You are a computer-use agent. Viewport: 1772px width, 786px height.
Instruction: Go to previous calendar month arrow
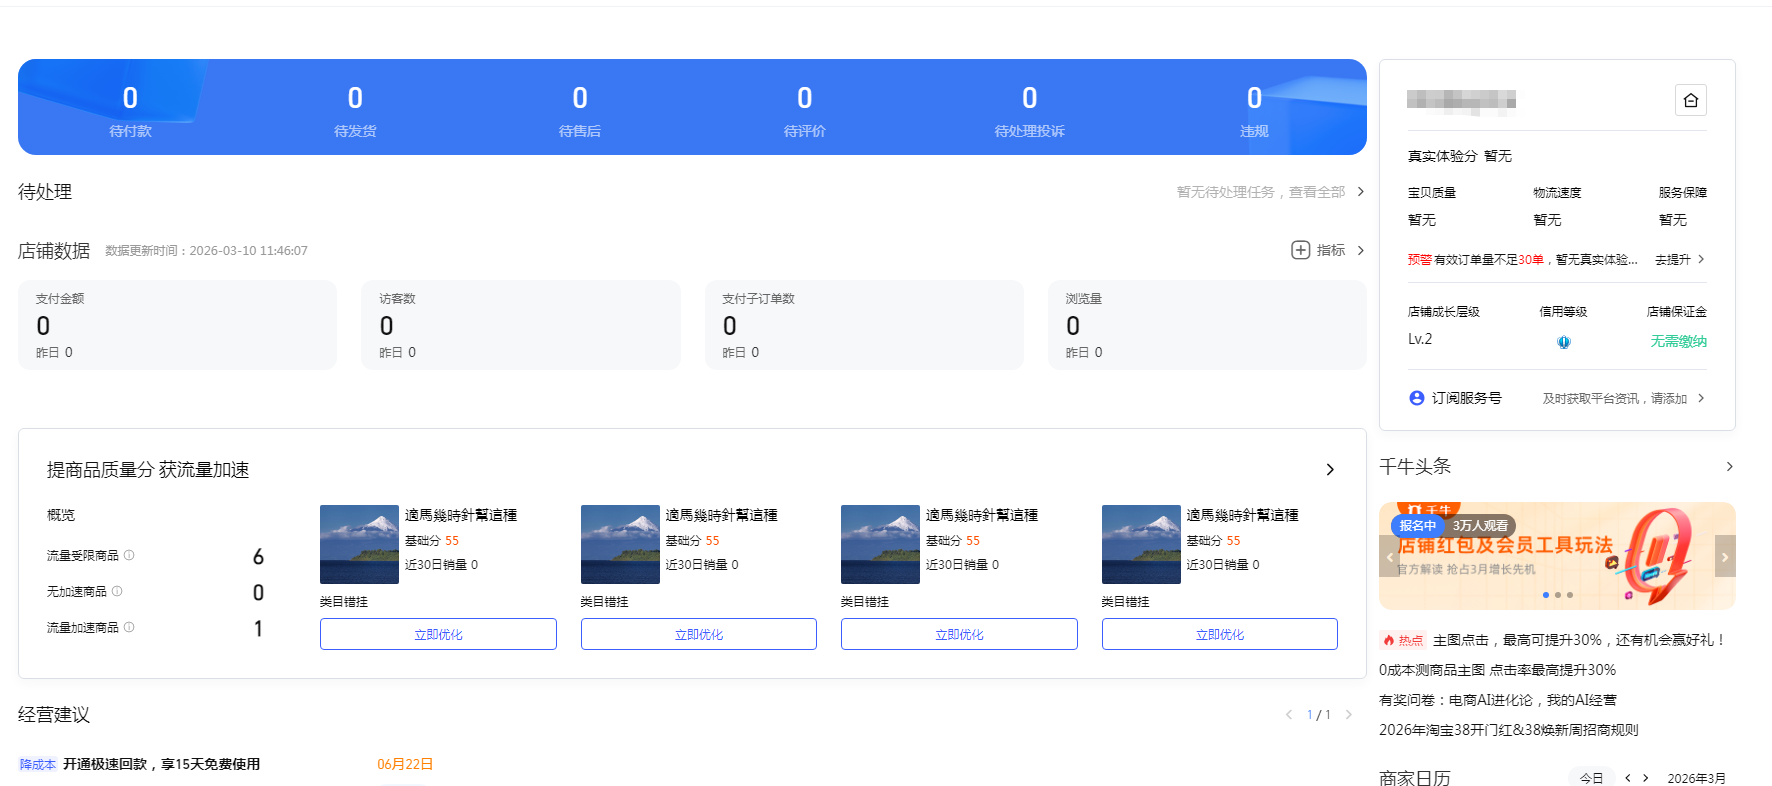pos(1628,778)
